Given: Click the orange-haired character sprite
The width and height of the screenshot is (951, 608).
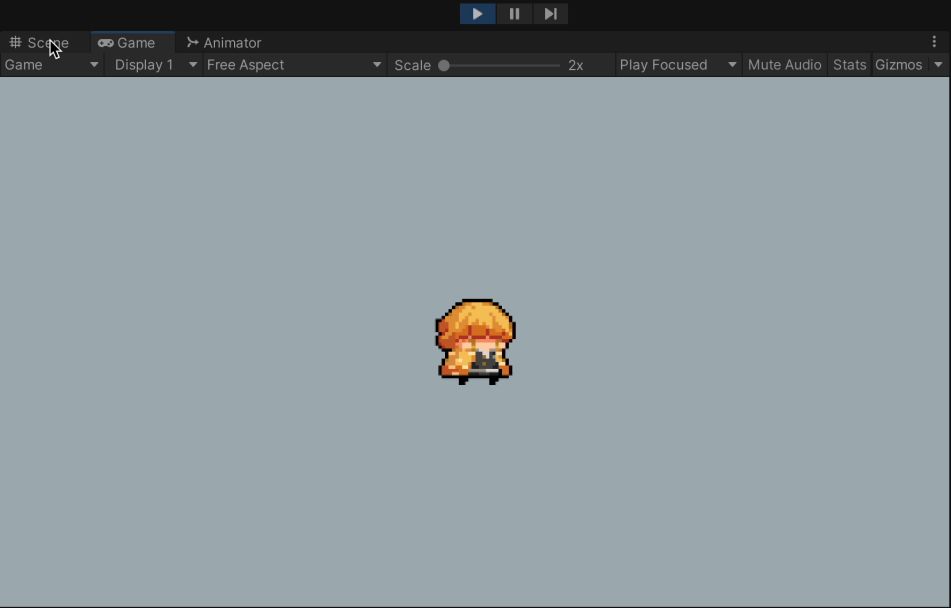Looking at the screenshot, I should pos(475,341).
